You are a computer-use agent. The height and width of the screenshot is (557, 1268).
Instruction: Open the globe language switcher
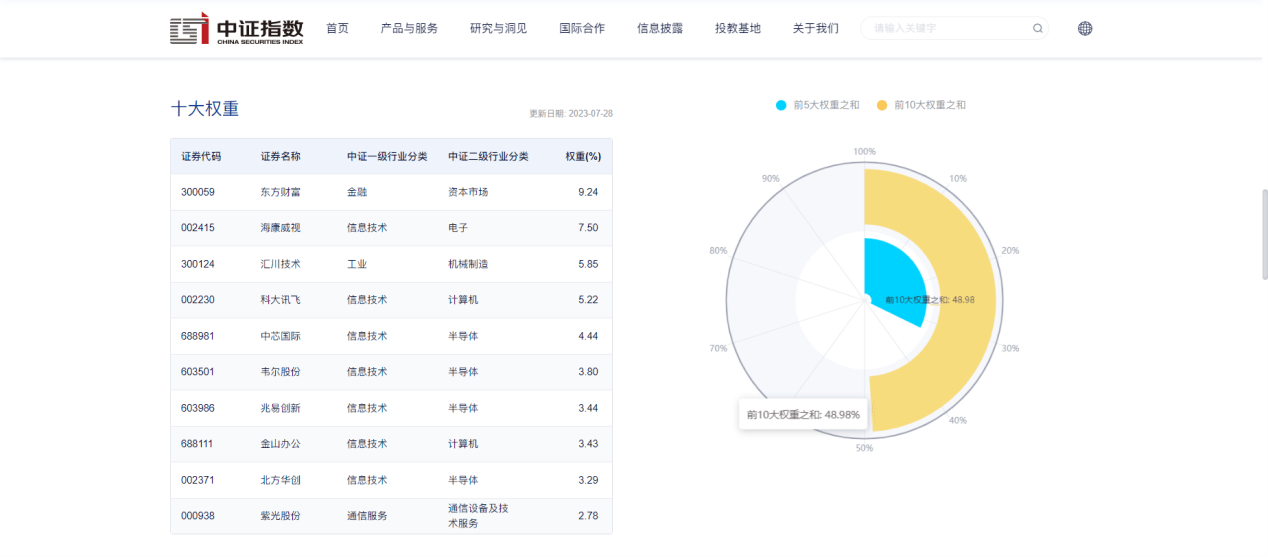click(1085, 29)
